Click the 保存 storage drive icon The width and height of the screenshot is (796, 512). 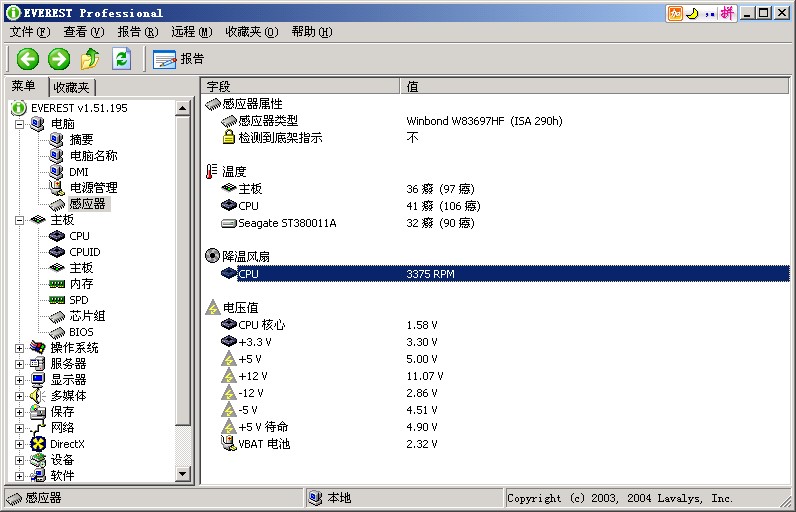point(38,412)
